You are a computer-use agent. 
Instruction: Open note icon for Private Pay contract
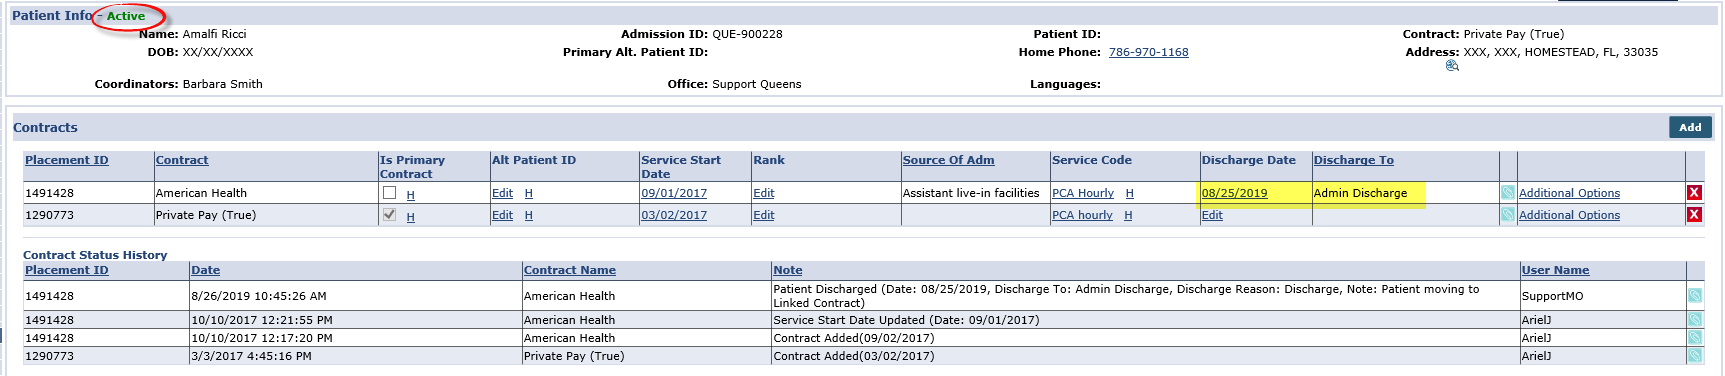pyautogui.click(x=1507, y=215)
